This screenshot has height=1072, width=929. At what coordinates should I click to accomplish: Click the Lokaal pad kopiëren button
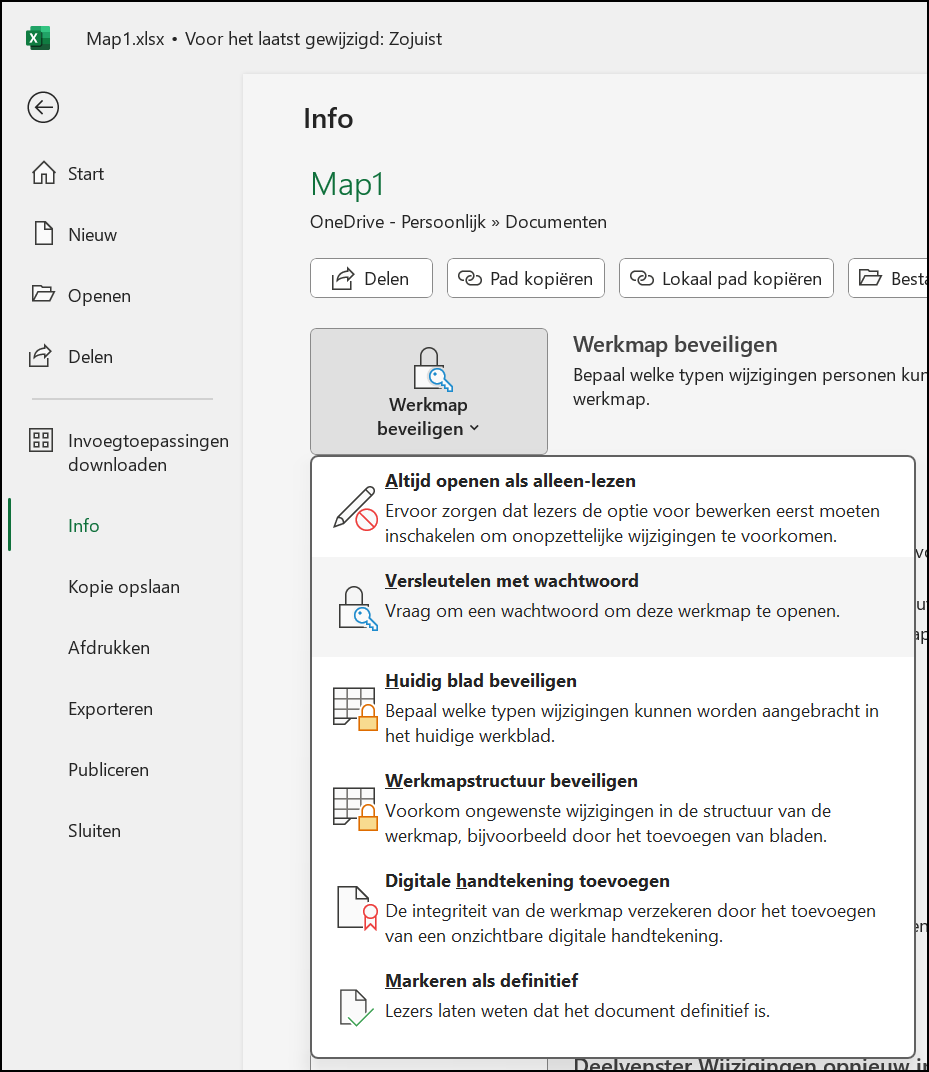[x=726, y=278]
